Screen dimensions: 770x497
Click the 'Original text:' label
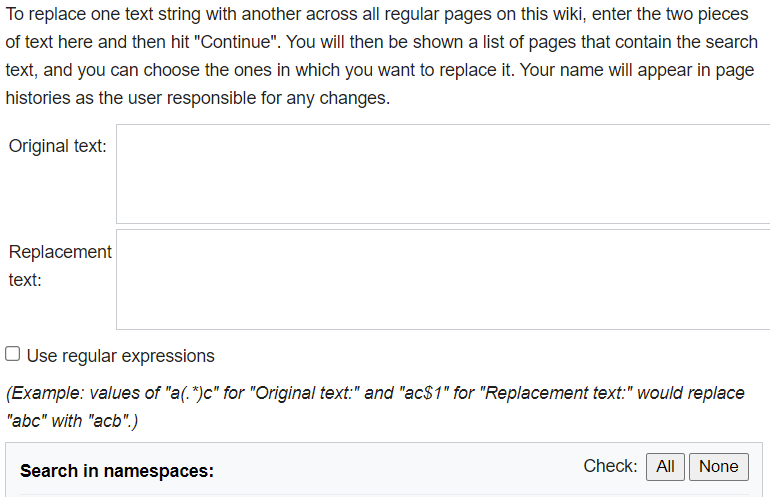57,146
